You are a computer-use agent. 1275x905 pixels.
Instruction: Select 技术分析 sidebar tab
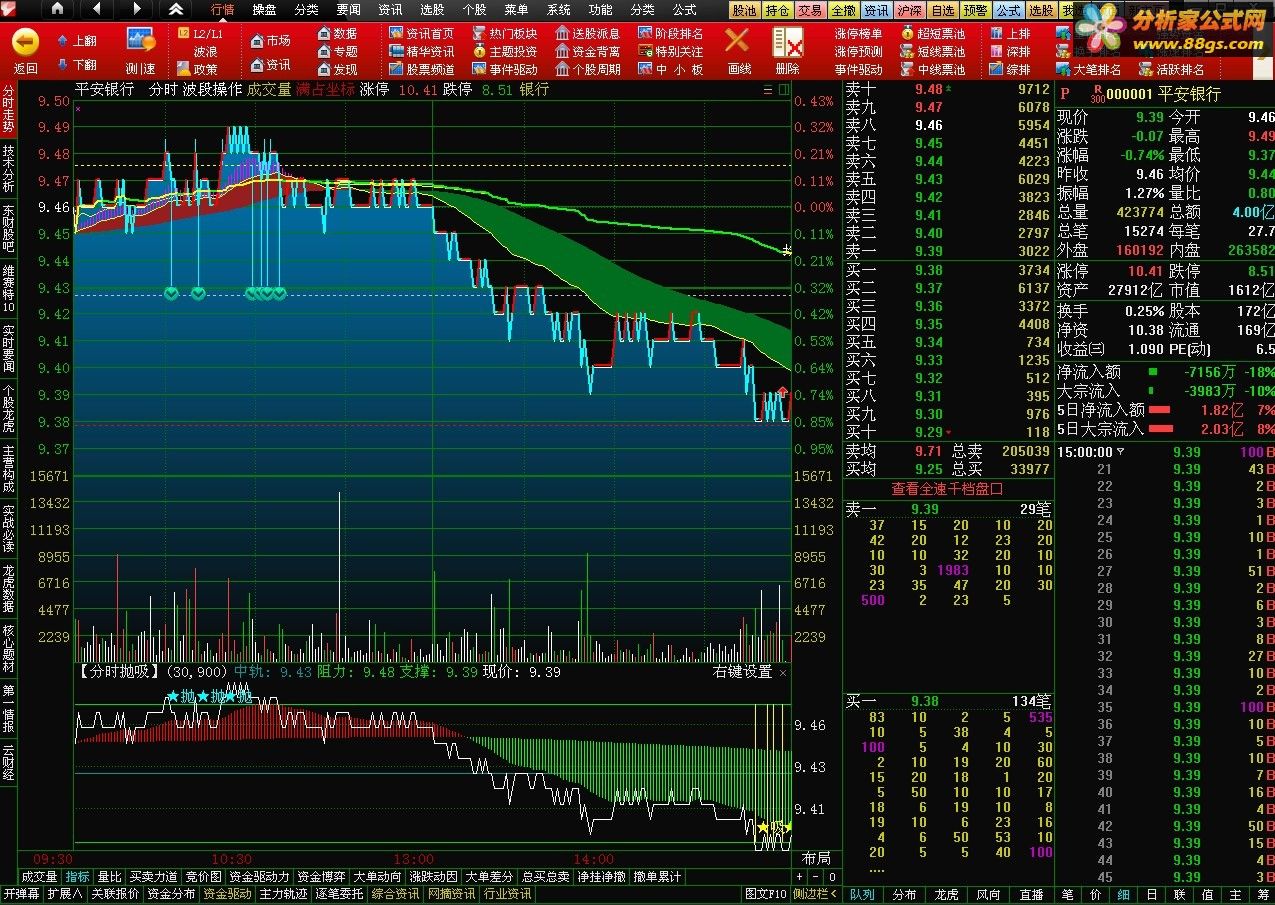8,168
